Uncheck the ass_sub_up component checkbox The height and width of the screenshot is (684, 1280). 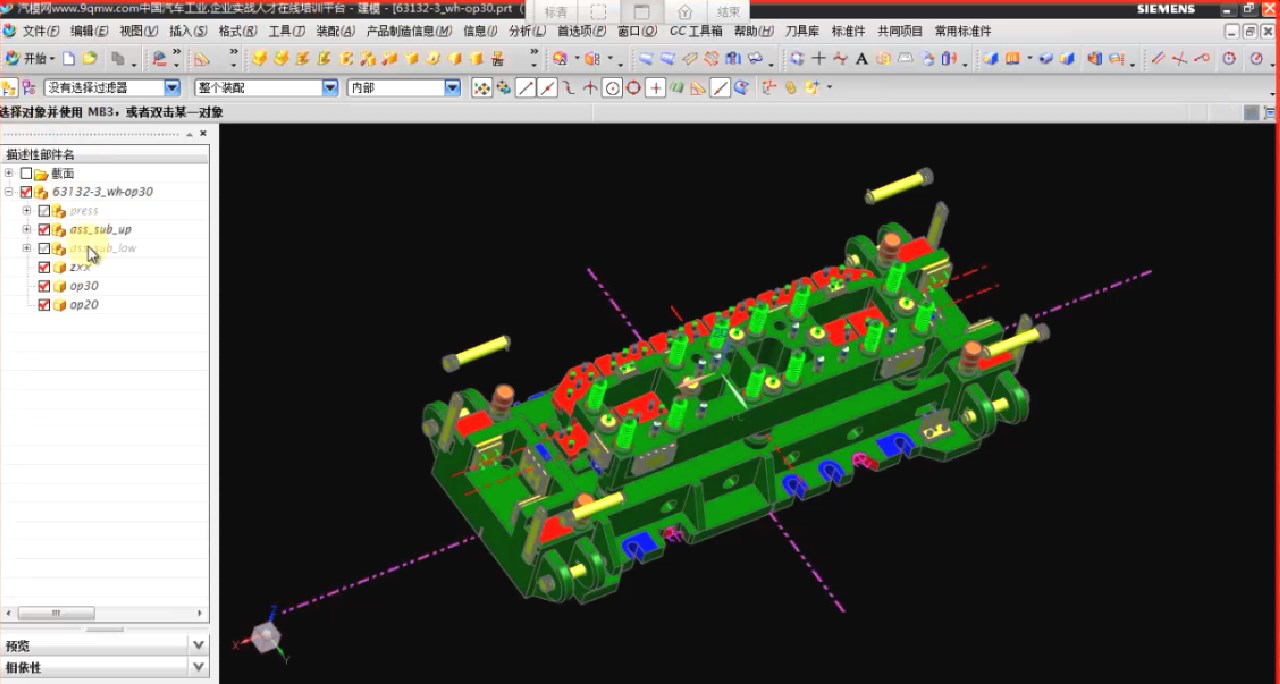pyautogui.click(x=44, y=230)
